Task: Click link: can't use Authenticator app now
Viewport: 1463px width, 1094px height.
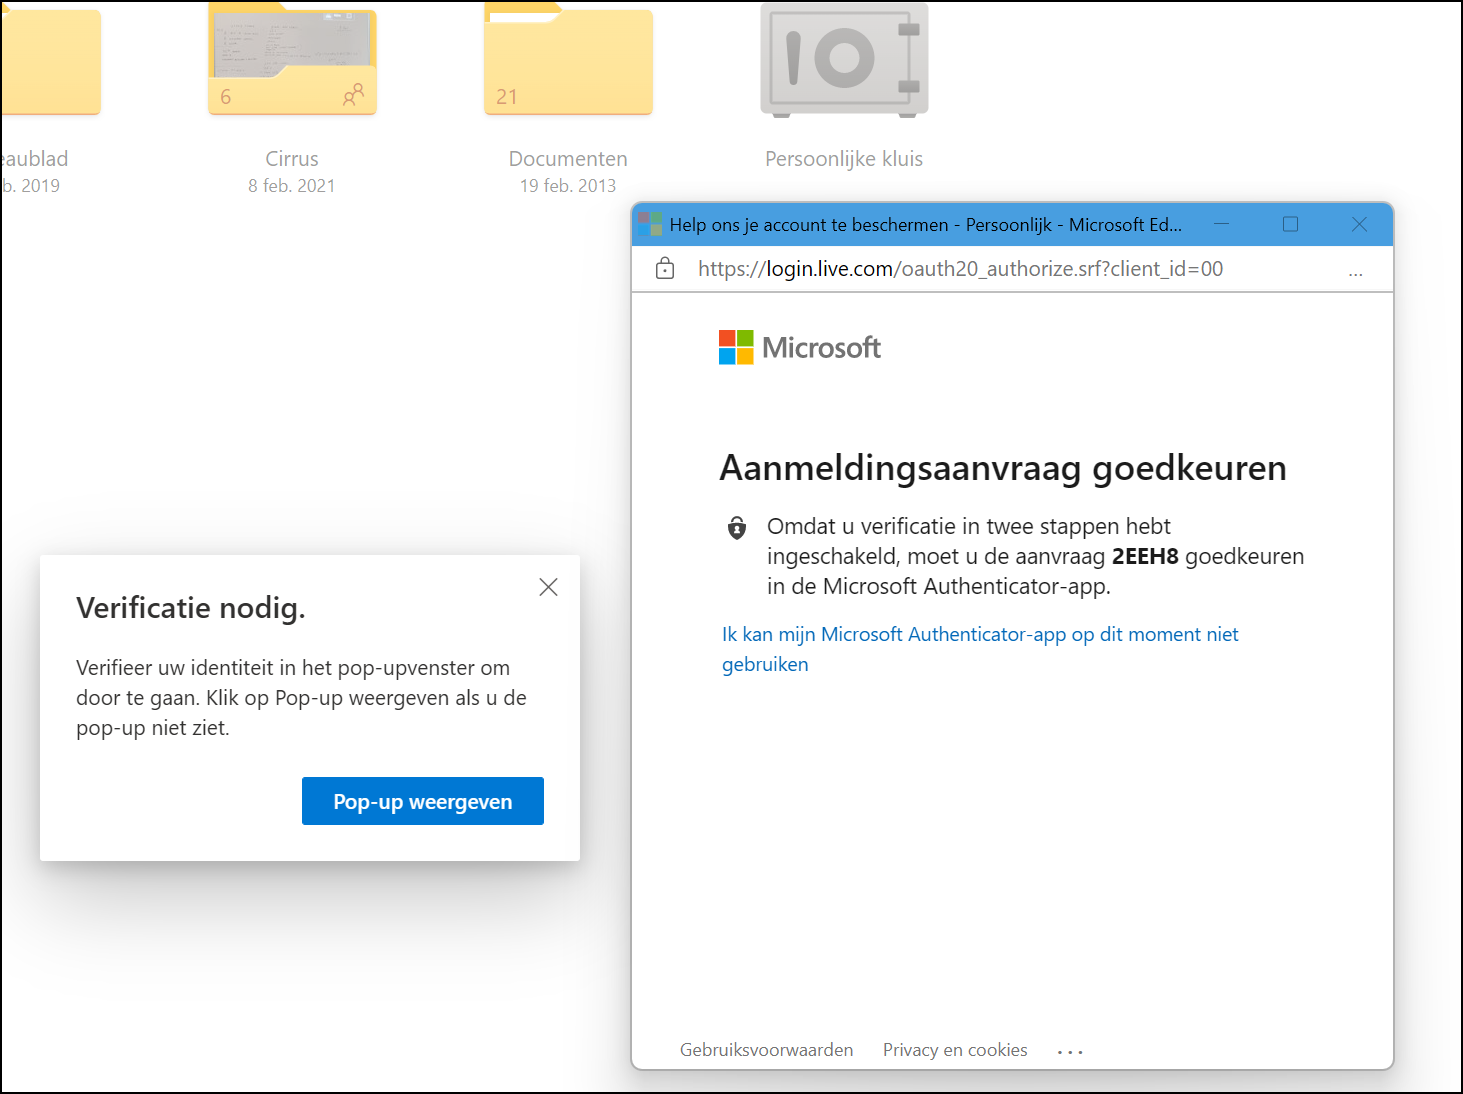Action: (980, 649)
